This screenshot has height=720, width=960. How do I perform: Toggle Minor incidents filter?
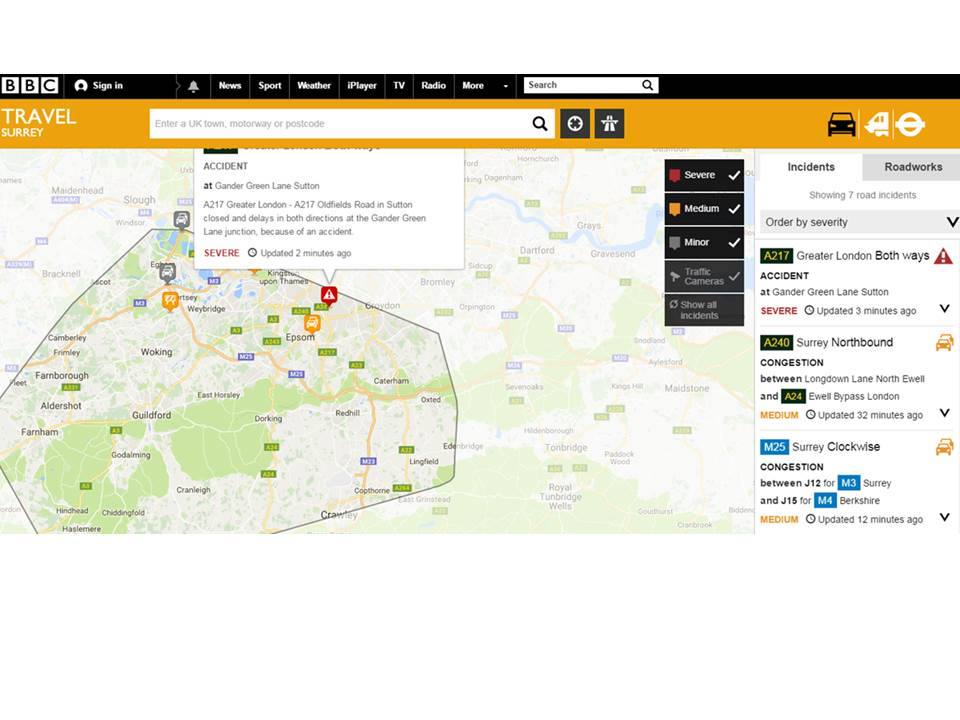click(704, 242)
